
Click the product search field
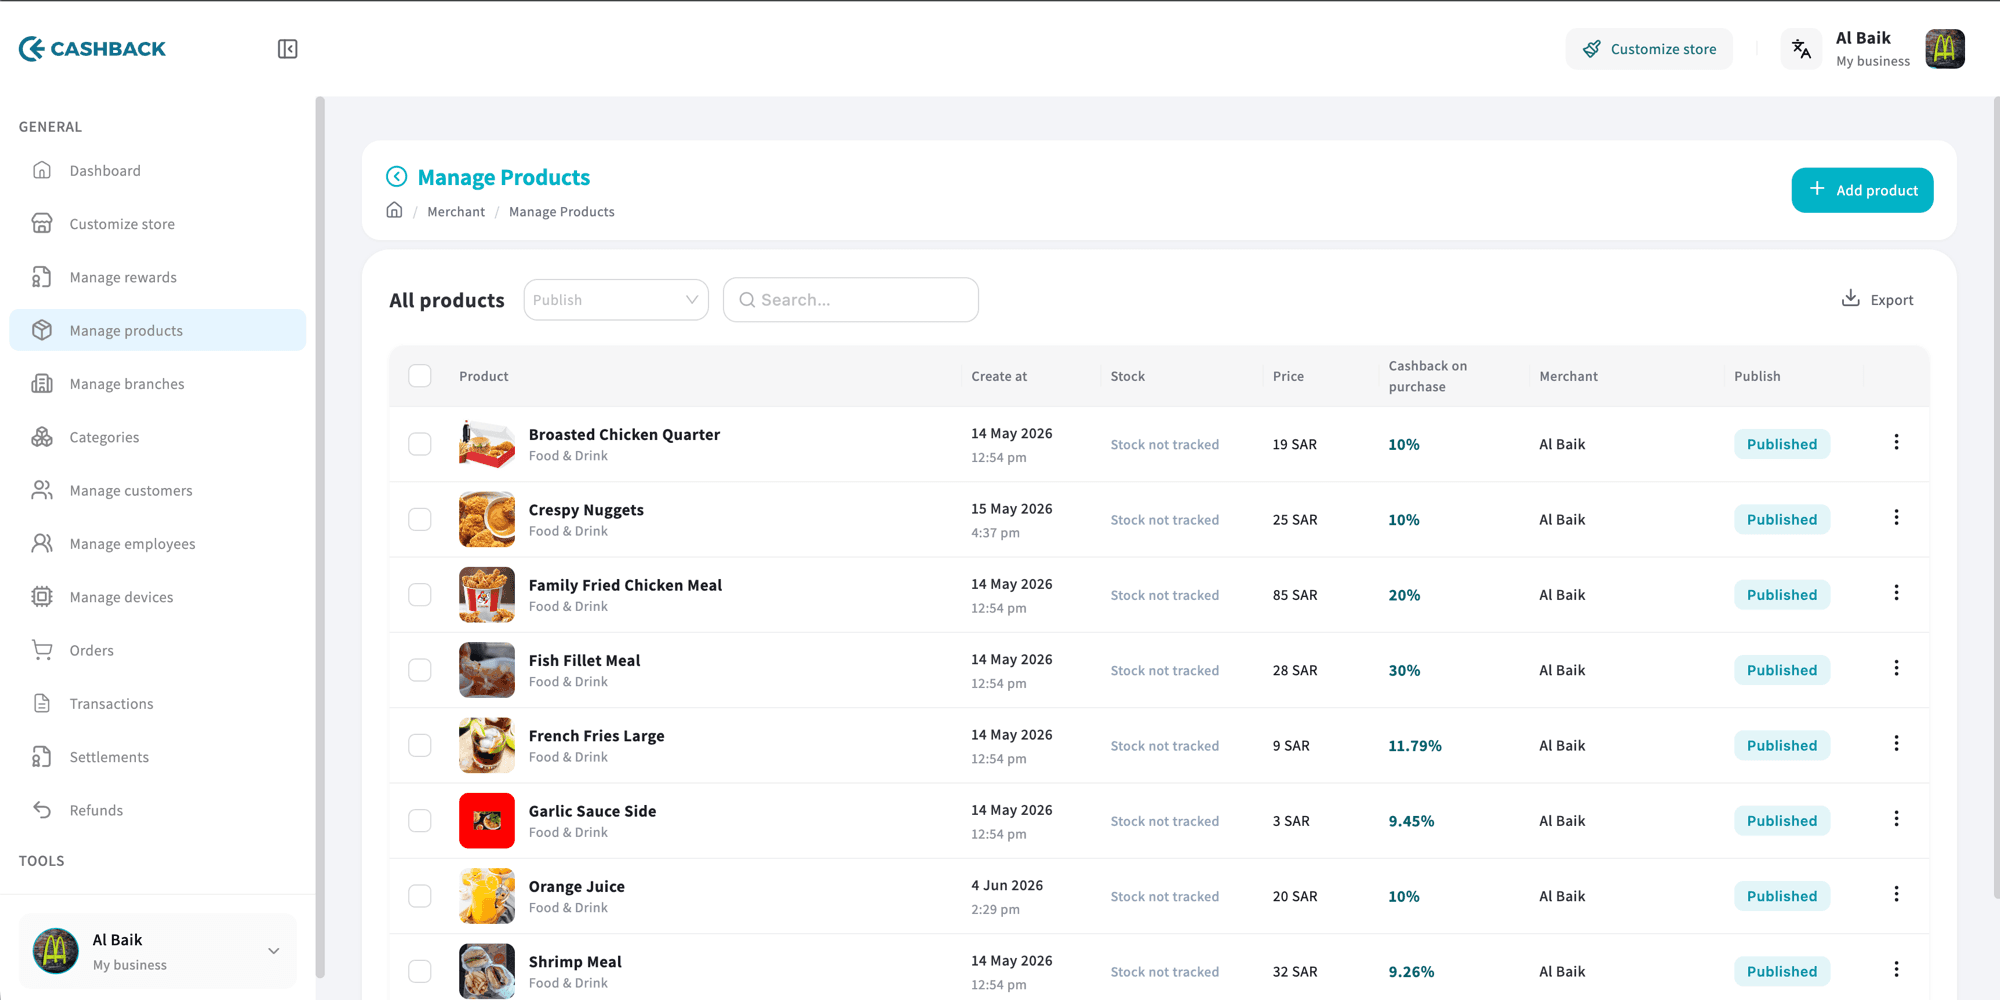coord(851,300)
